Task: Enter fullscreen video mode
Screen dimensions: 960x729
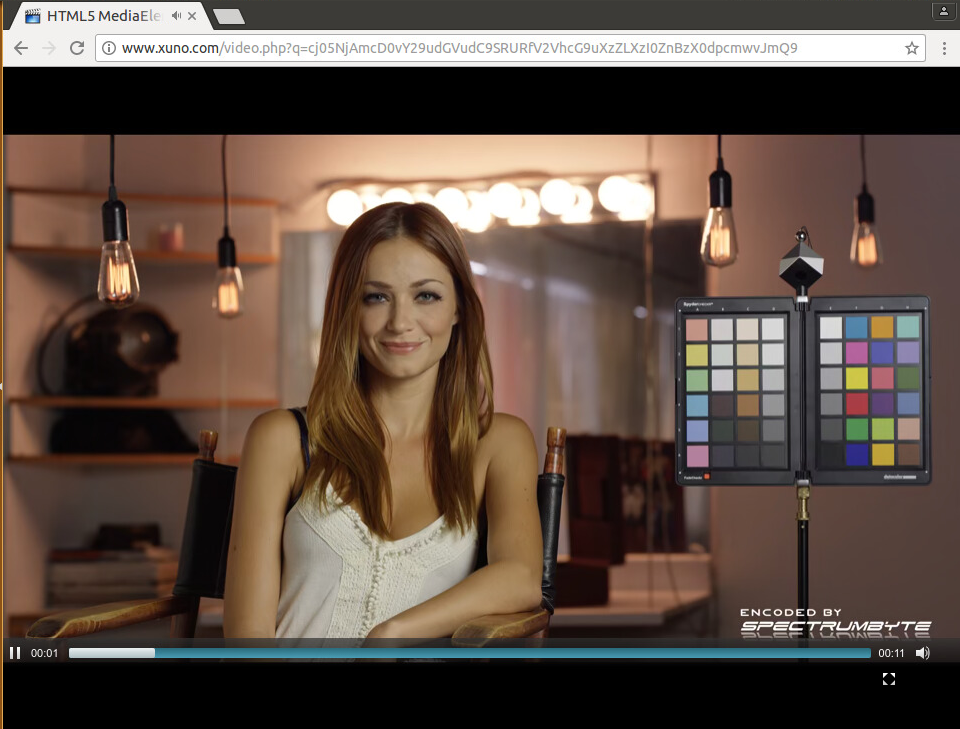Action: point(889,679)
